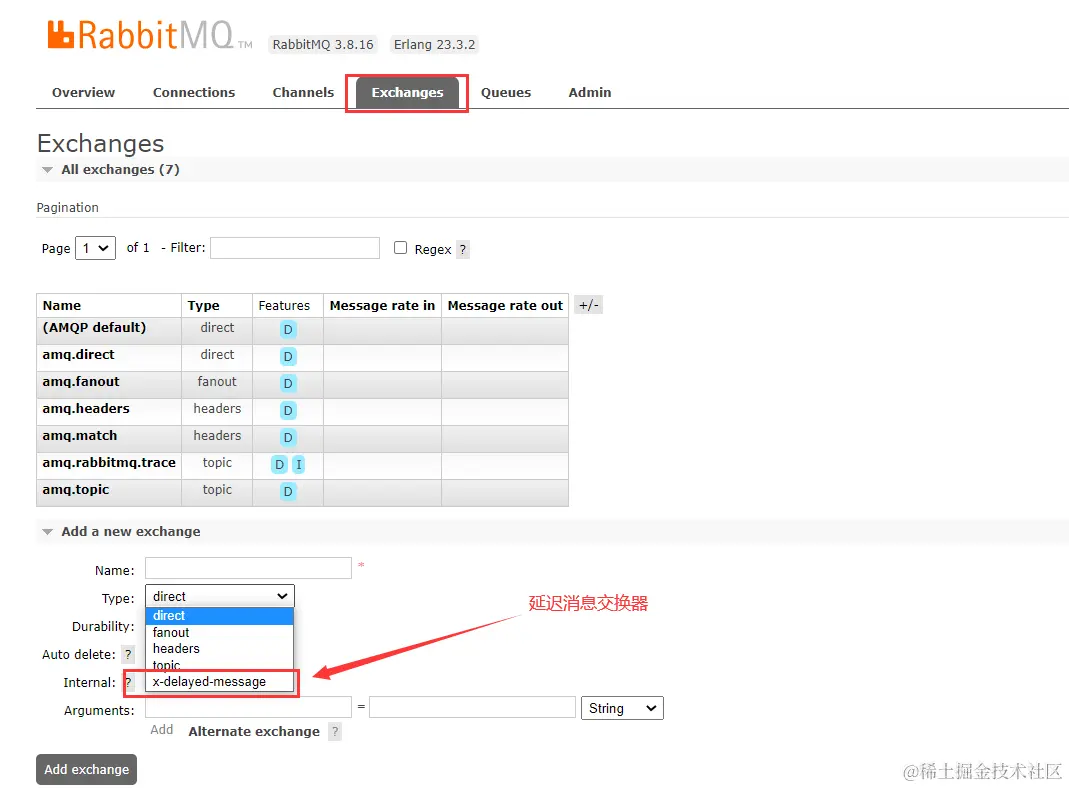This screenshot has width=1069, height=788.
Task: Click the D badge in amq.headers row
Action: pos(288,410)
